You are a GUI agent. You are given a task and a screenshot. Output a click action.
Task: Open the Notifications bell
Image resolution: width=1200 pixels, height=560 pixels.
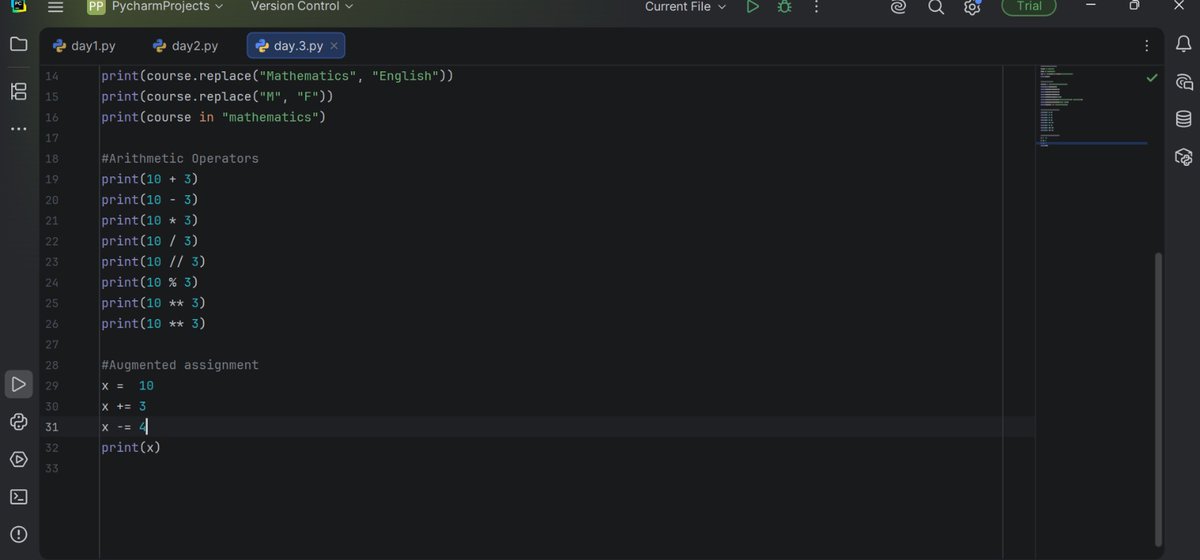click(1183, 45)
